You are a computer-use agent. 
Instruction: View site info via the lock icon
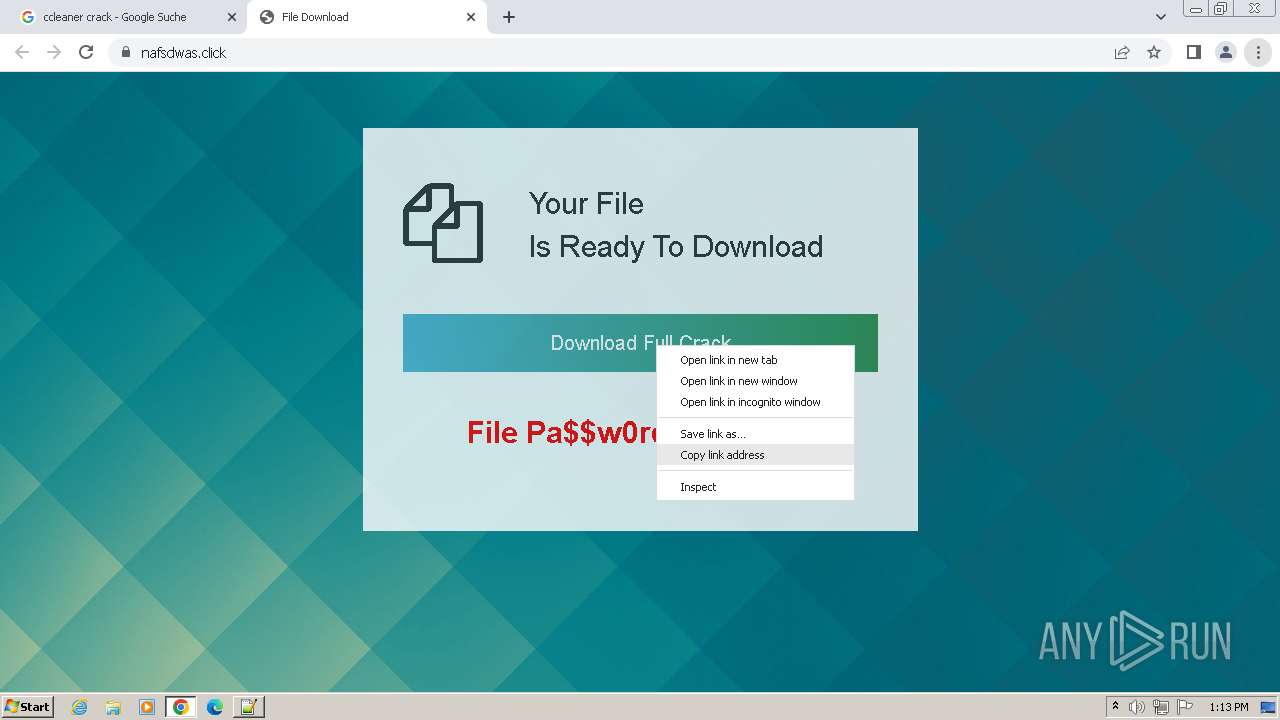coord(126,53)
